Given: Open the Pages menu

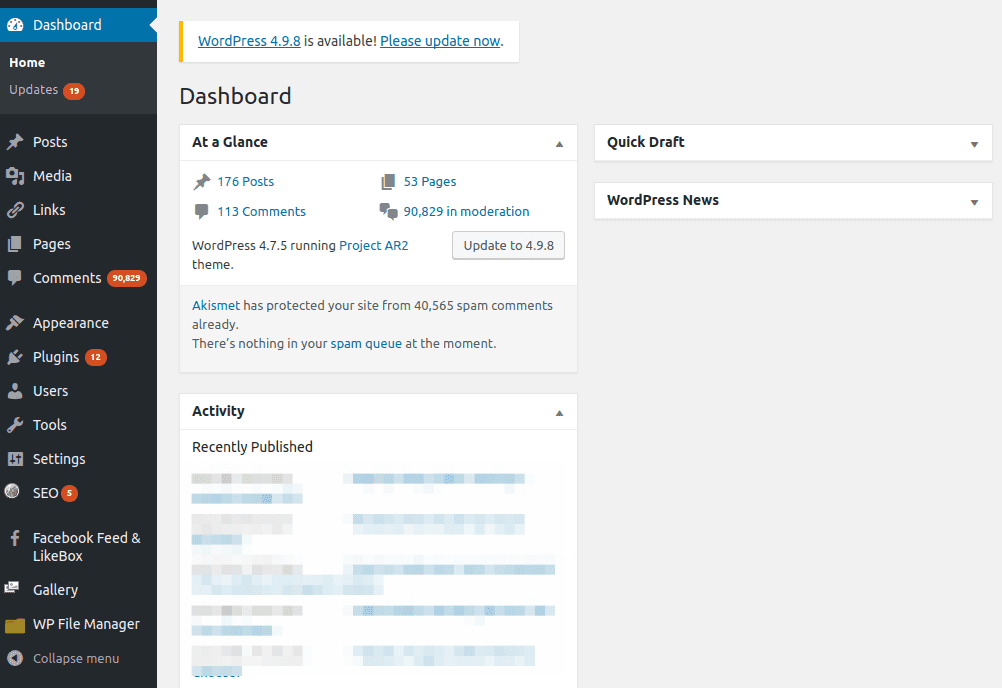Looking at the screenshot, I should click(52, 244).
